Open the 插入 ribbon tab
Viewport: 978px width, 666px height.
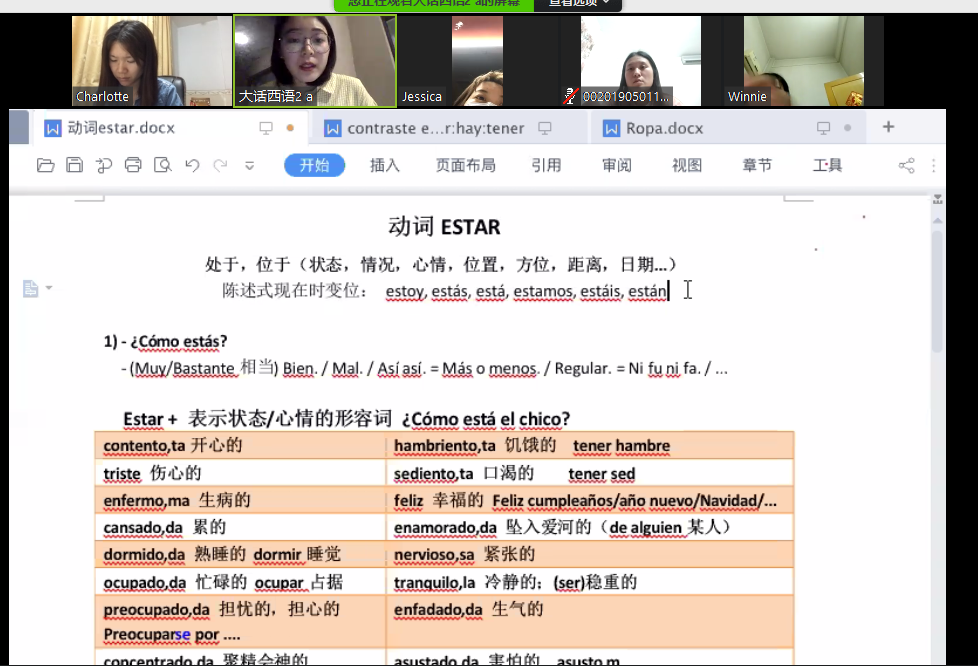pos(384,165)
